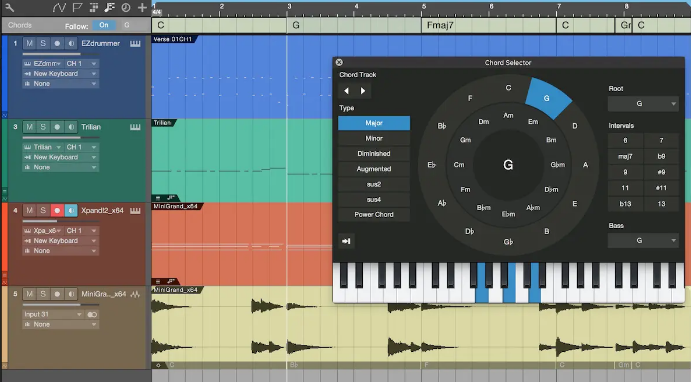Turn off chord Follow On switch
The height and width of the screenshot is (382, 691).
pyautogui.click(x=104, y=25)
